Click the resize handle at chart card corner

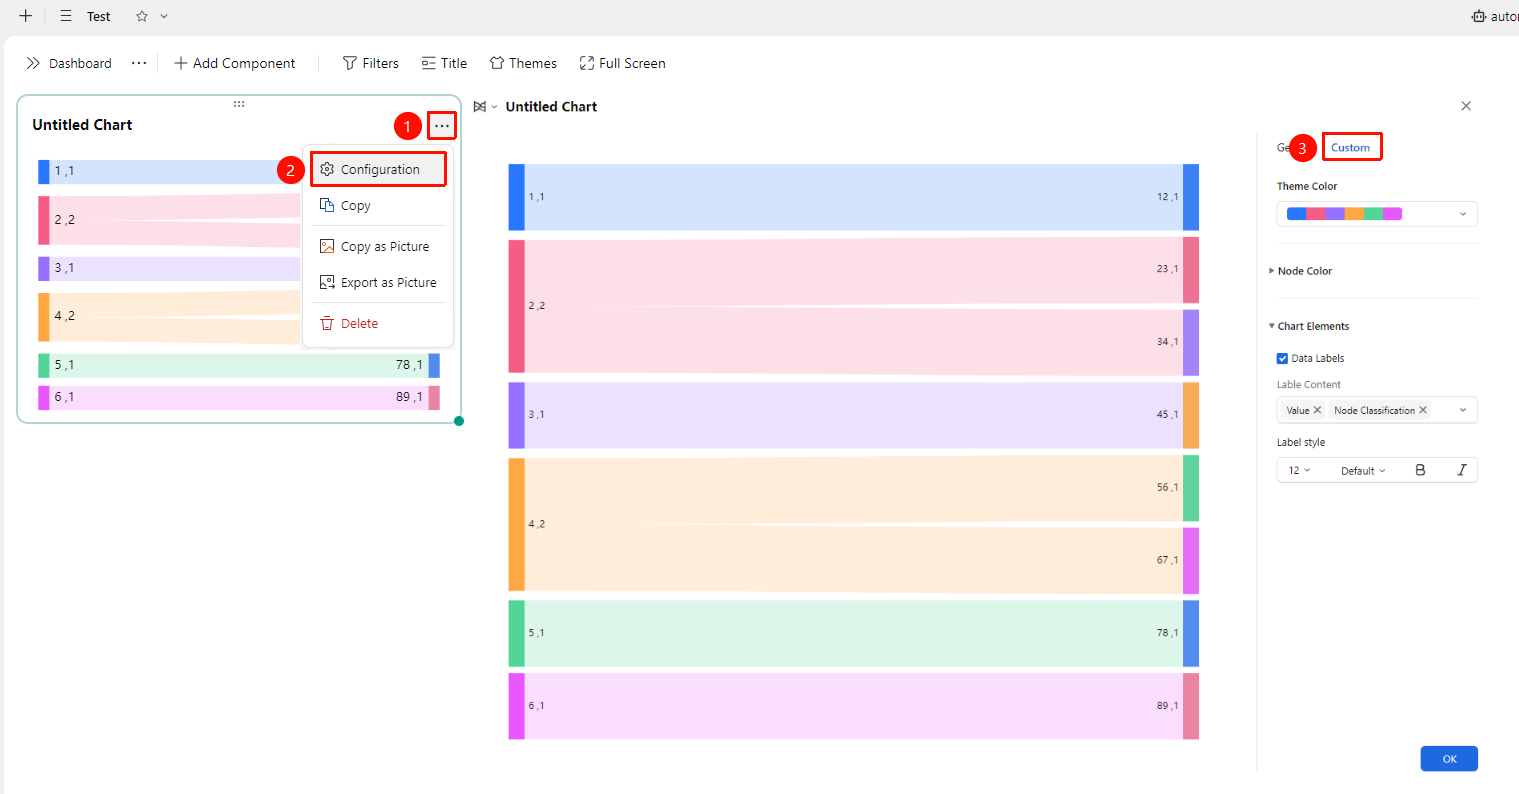(x=459, y=421)
